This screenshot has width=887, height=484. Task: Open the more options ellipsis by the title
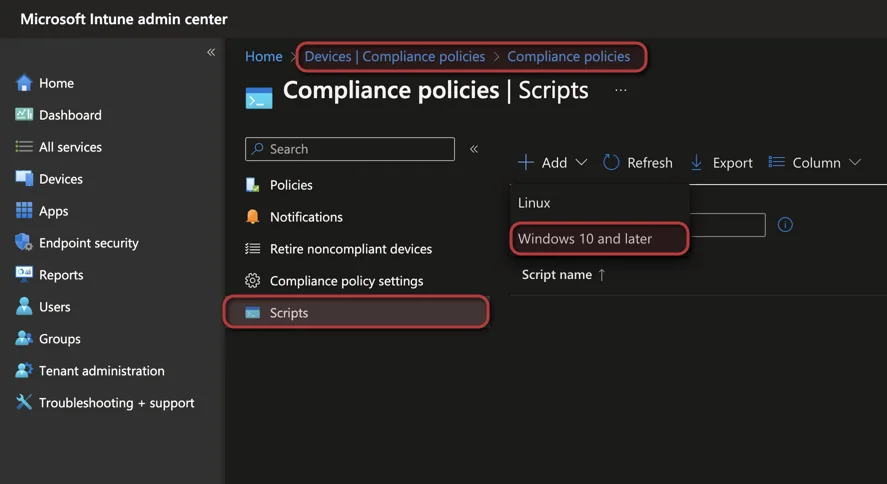pos(621,90)
